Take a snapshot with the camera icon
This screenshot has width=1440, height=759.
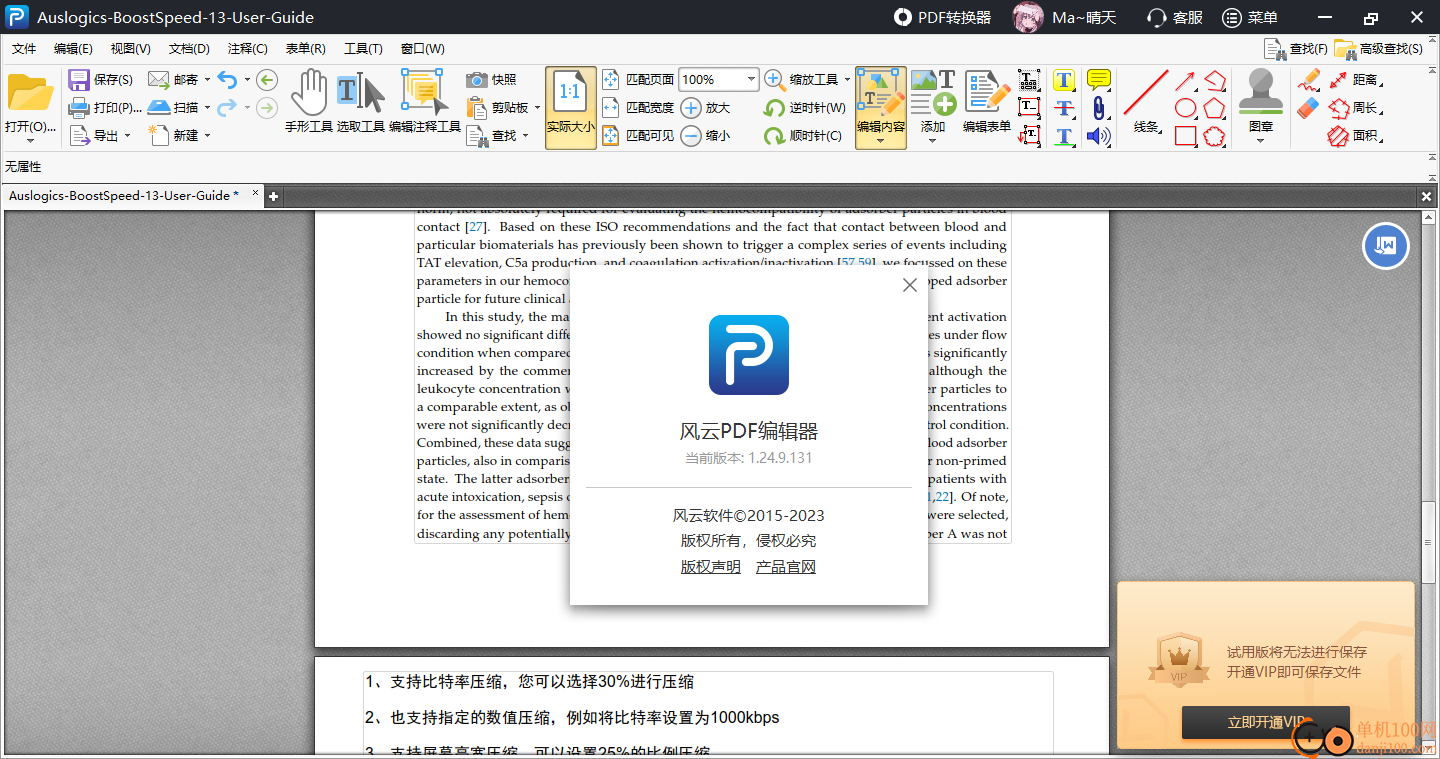pyautogui.click(x=477, y=79)
